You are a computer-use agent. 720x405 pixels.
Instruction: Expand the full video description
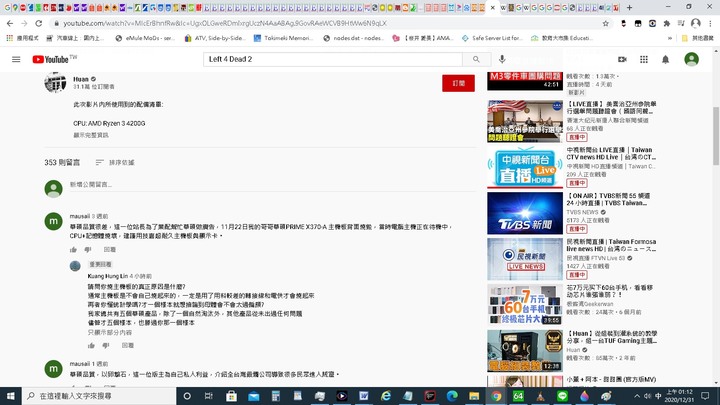point(91,135)
